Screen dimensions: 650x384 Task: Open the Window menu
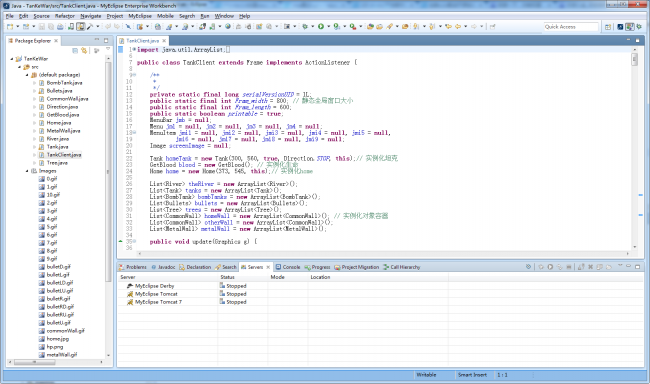coord(224,16)
